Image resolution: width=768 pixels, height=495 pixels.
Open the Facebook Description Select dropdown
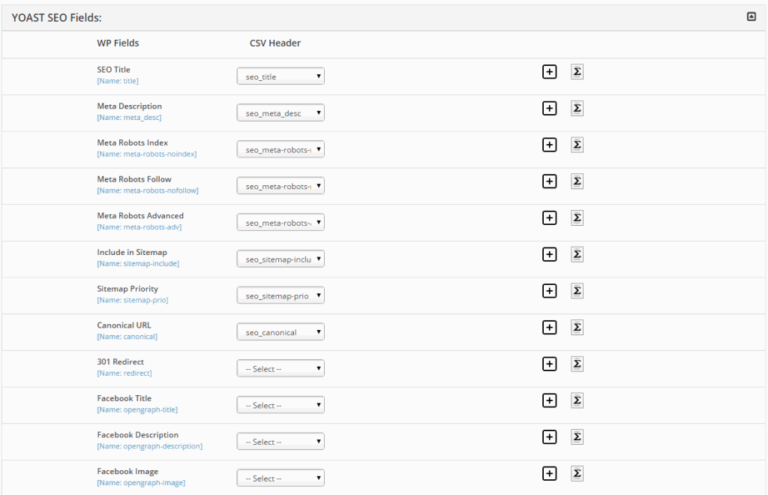pos(281,442)
